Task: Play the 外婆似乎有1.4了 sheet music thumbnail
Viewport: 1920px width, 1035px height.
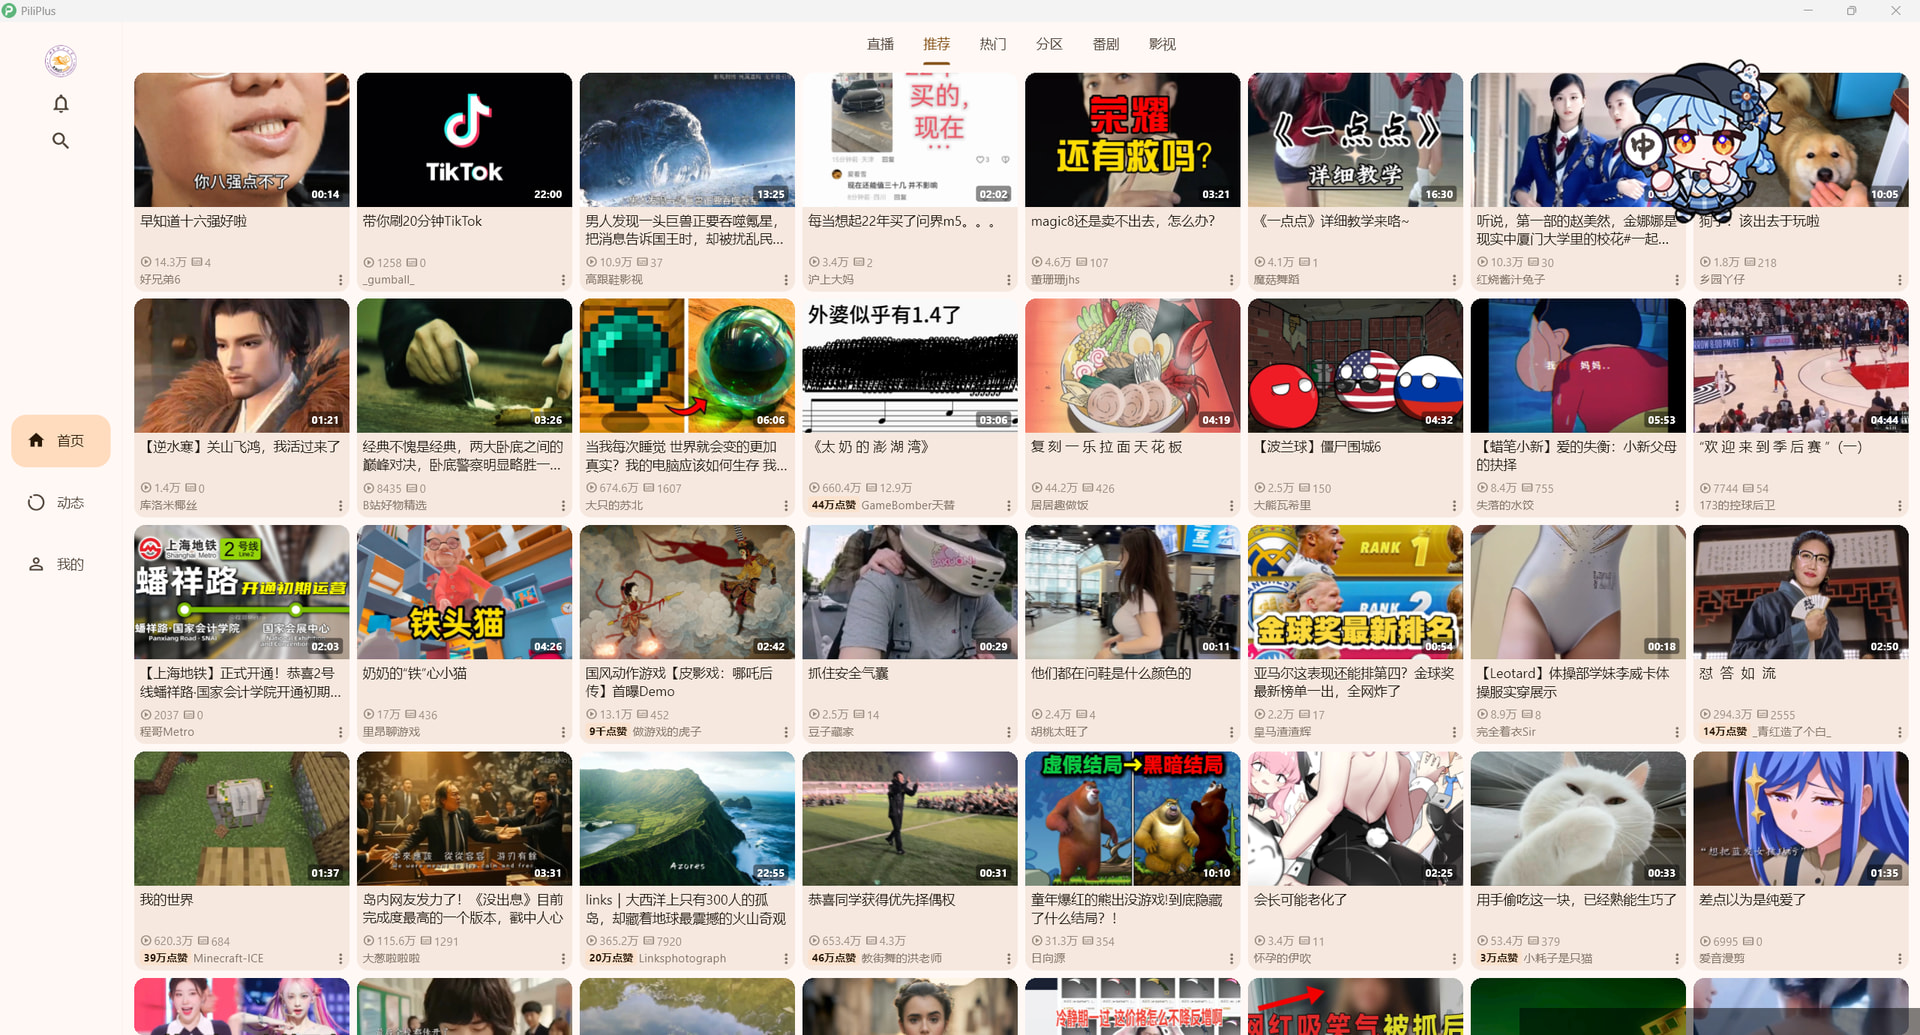Action: pyautogui.click(x=909, y=366)
